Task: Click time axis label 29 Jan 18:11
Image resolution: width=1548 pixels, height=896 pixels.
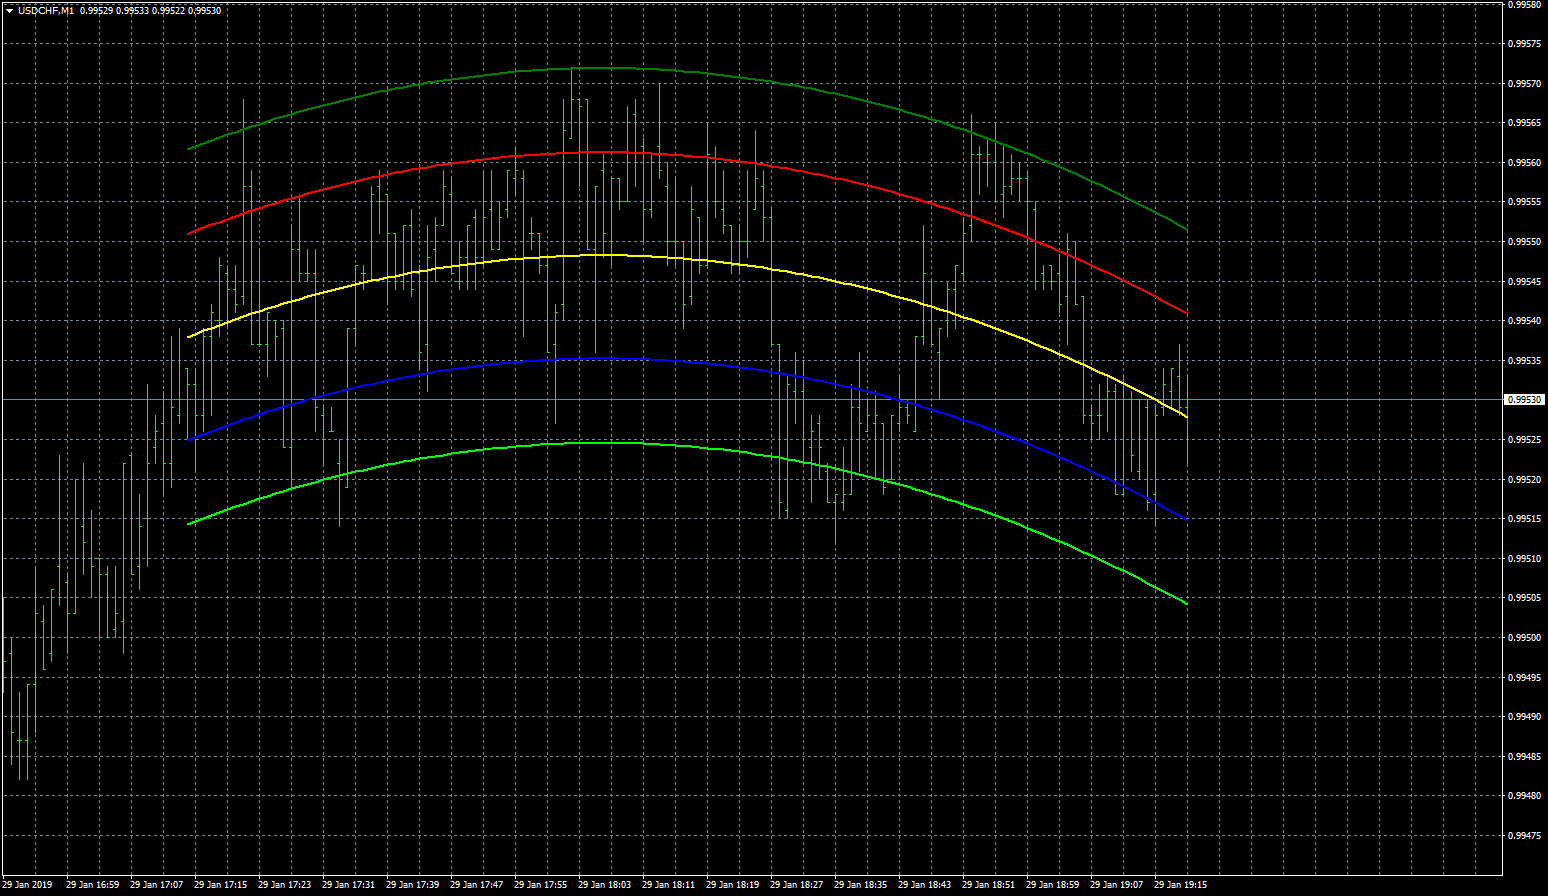Action: [x=669, y=885]
